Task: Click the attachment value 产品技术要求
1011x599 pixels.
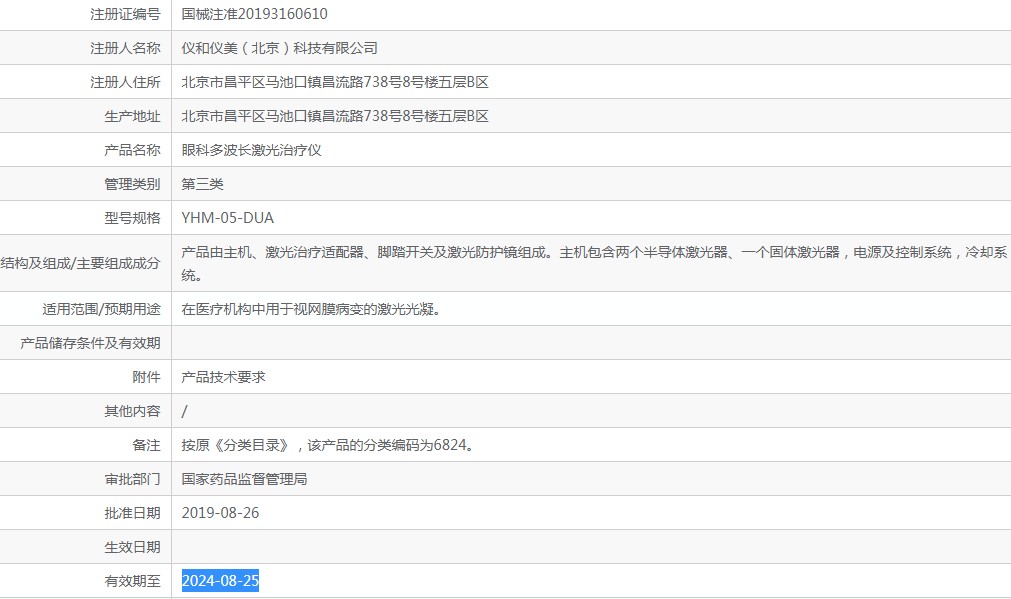Action: 223,377
